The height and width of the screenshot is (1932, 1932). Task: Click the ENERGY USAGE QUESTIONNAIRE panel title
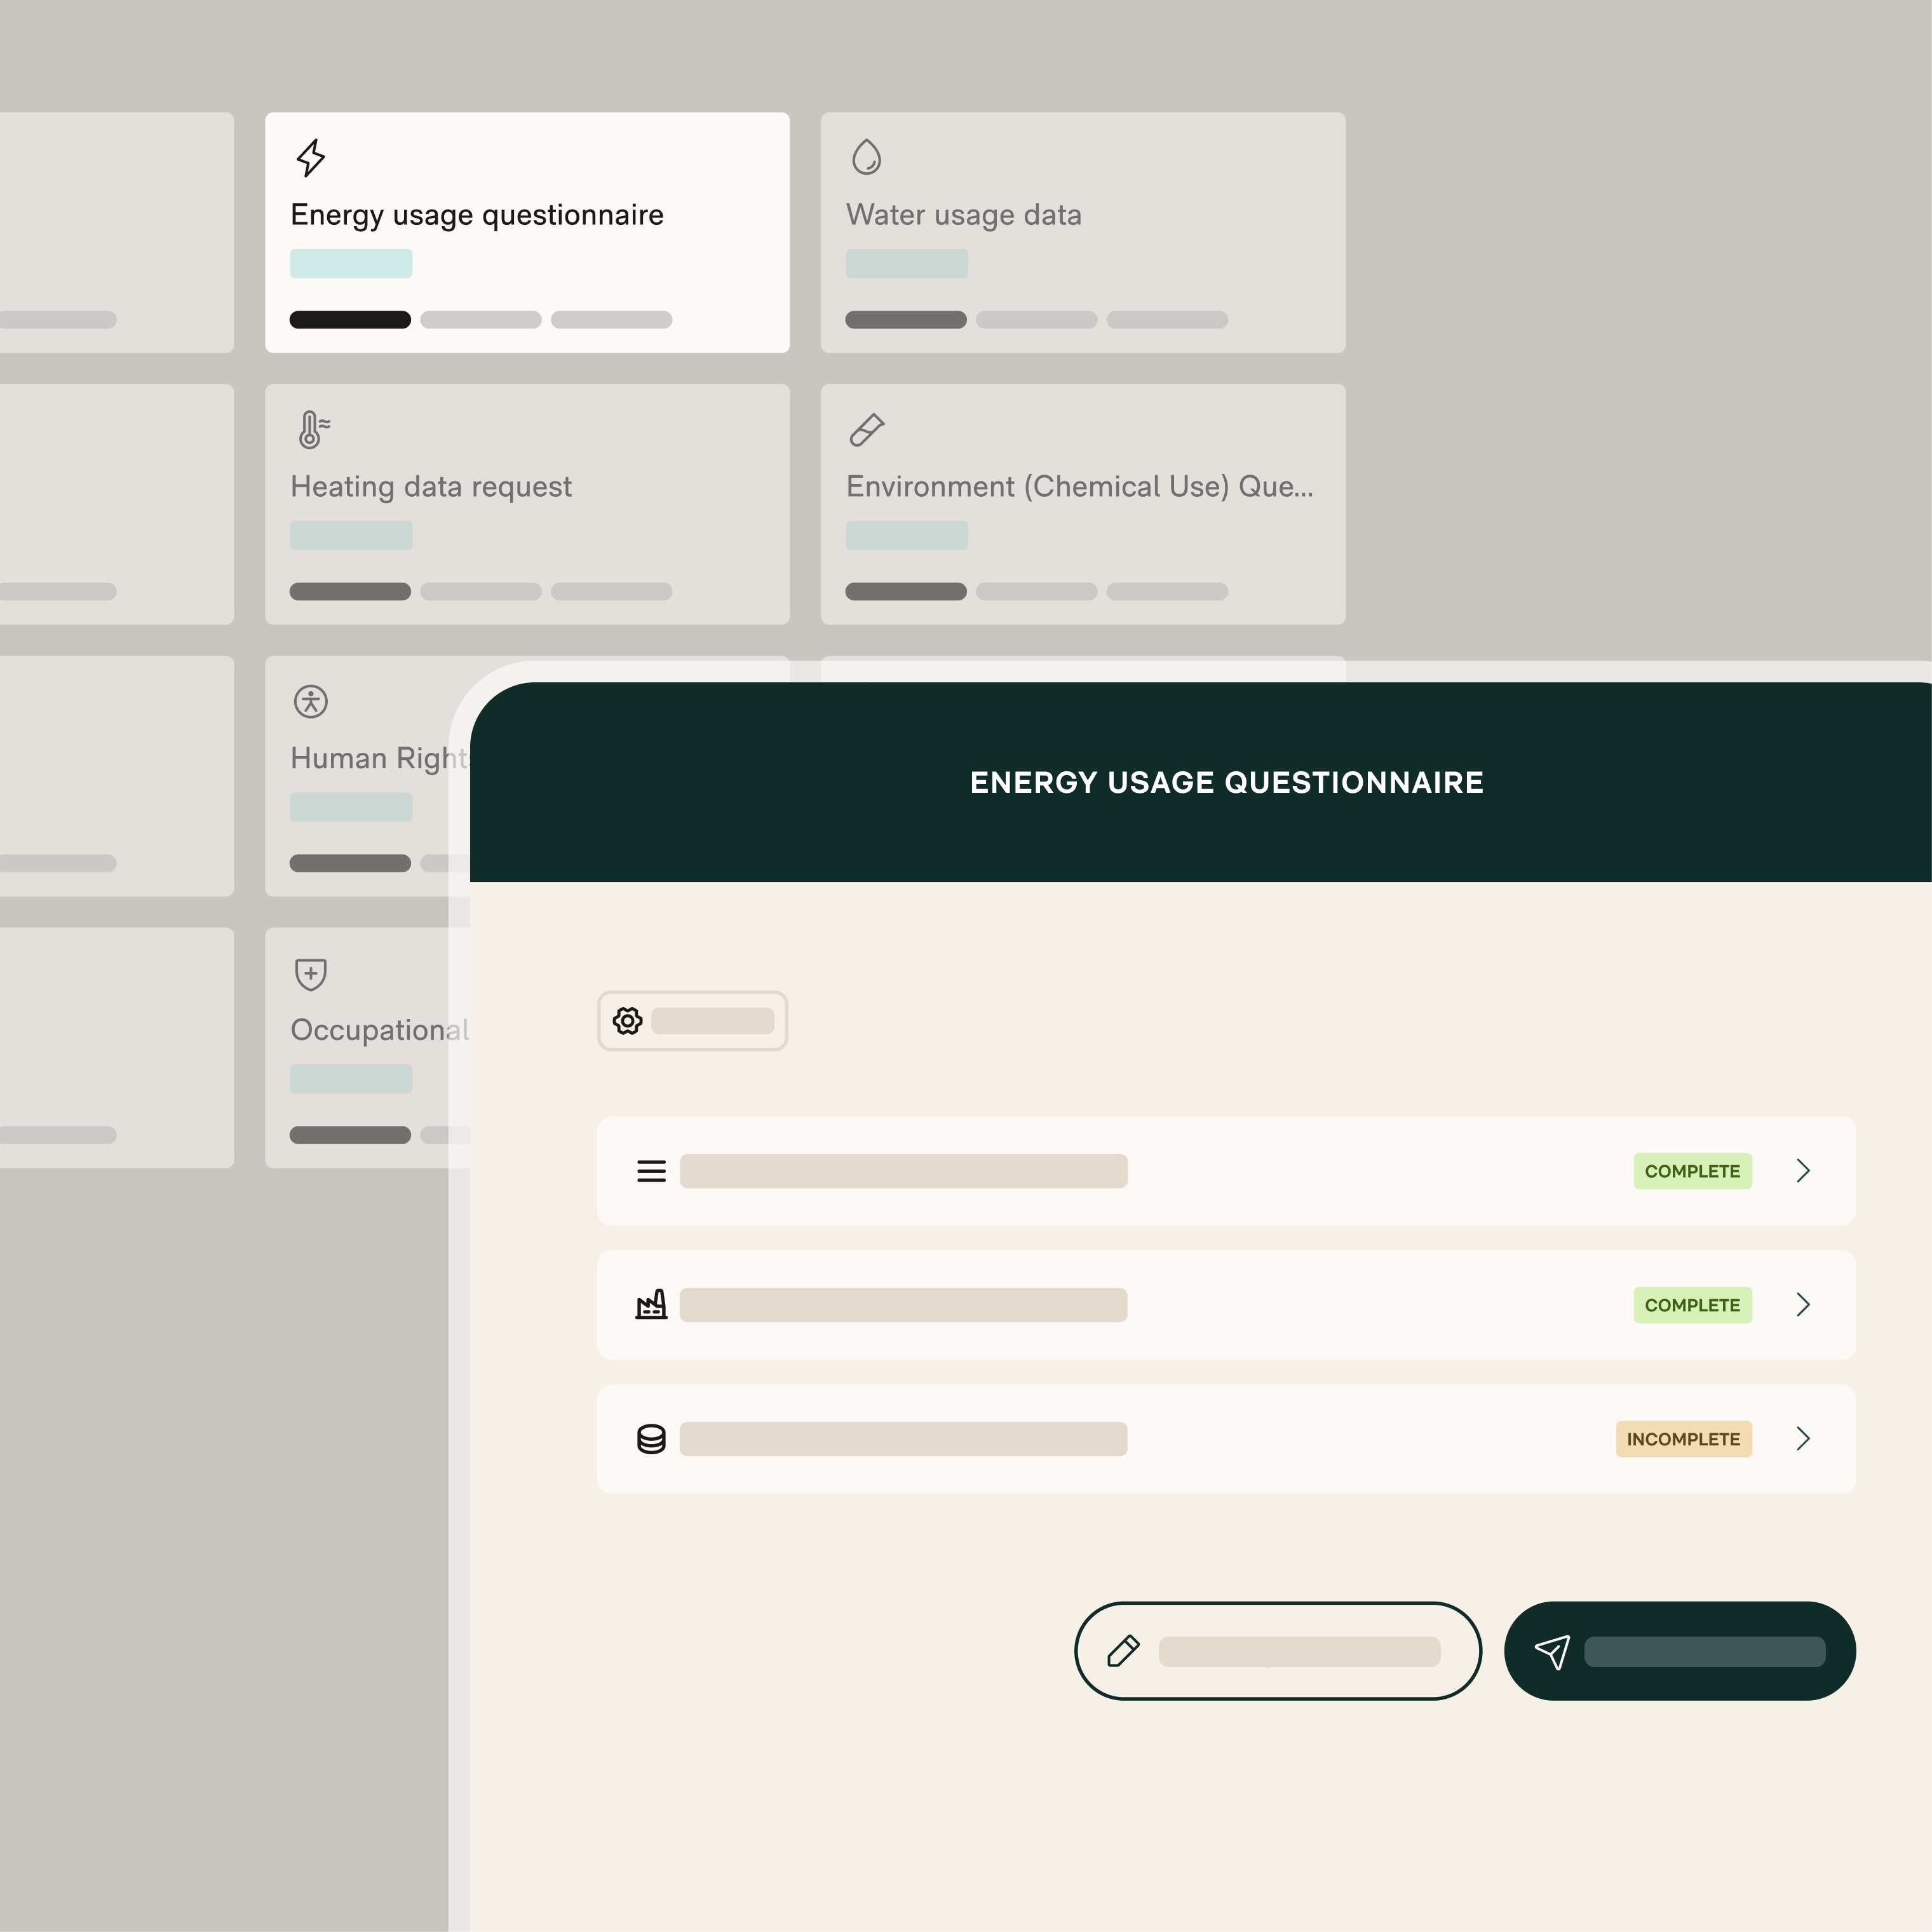coord(1227,782)
